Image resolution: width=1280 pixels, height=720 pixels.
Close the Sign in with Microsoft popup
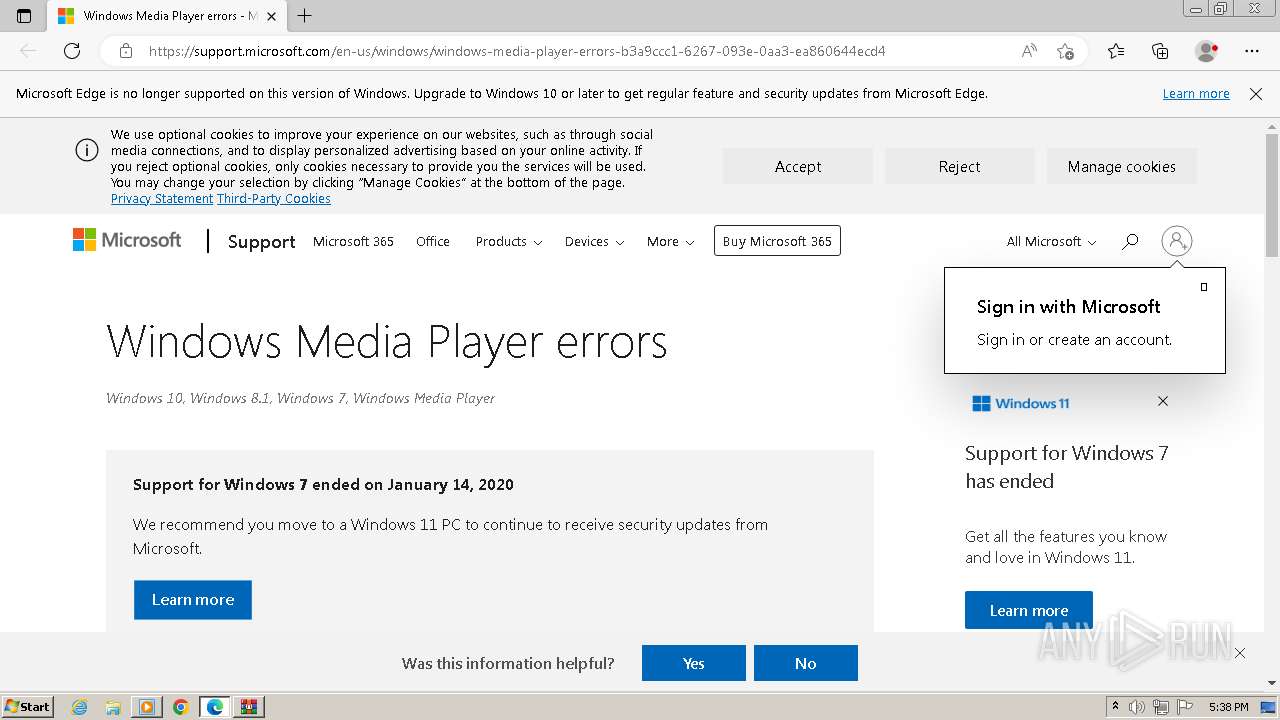[1204, 287]
